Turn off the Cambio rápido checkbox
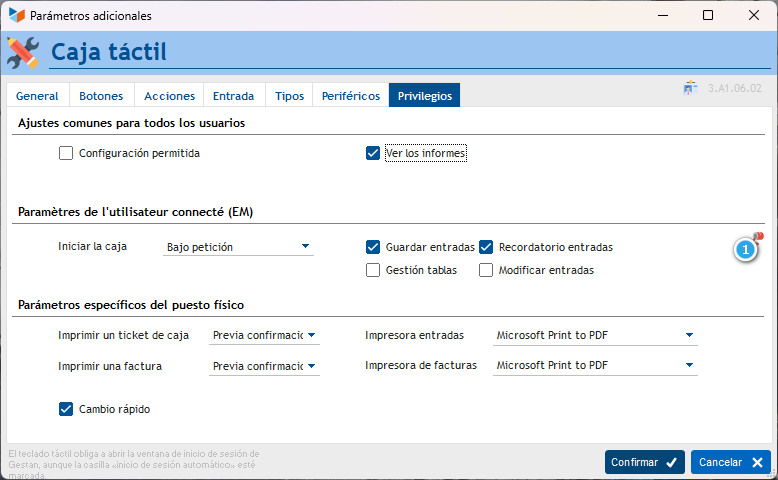 click(x=66, y=409)
